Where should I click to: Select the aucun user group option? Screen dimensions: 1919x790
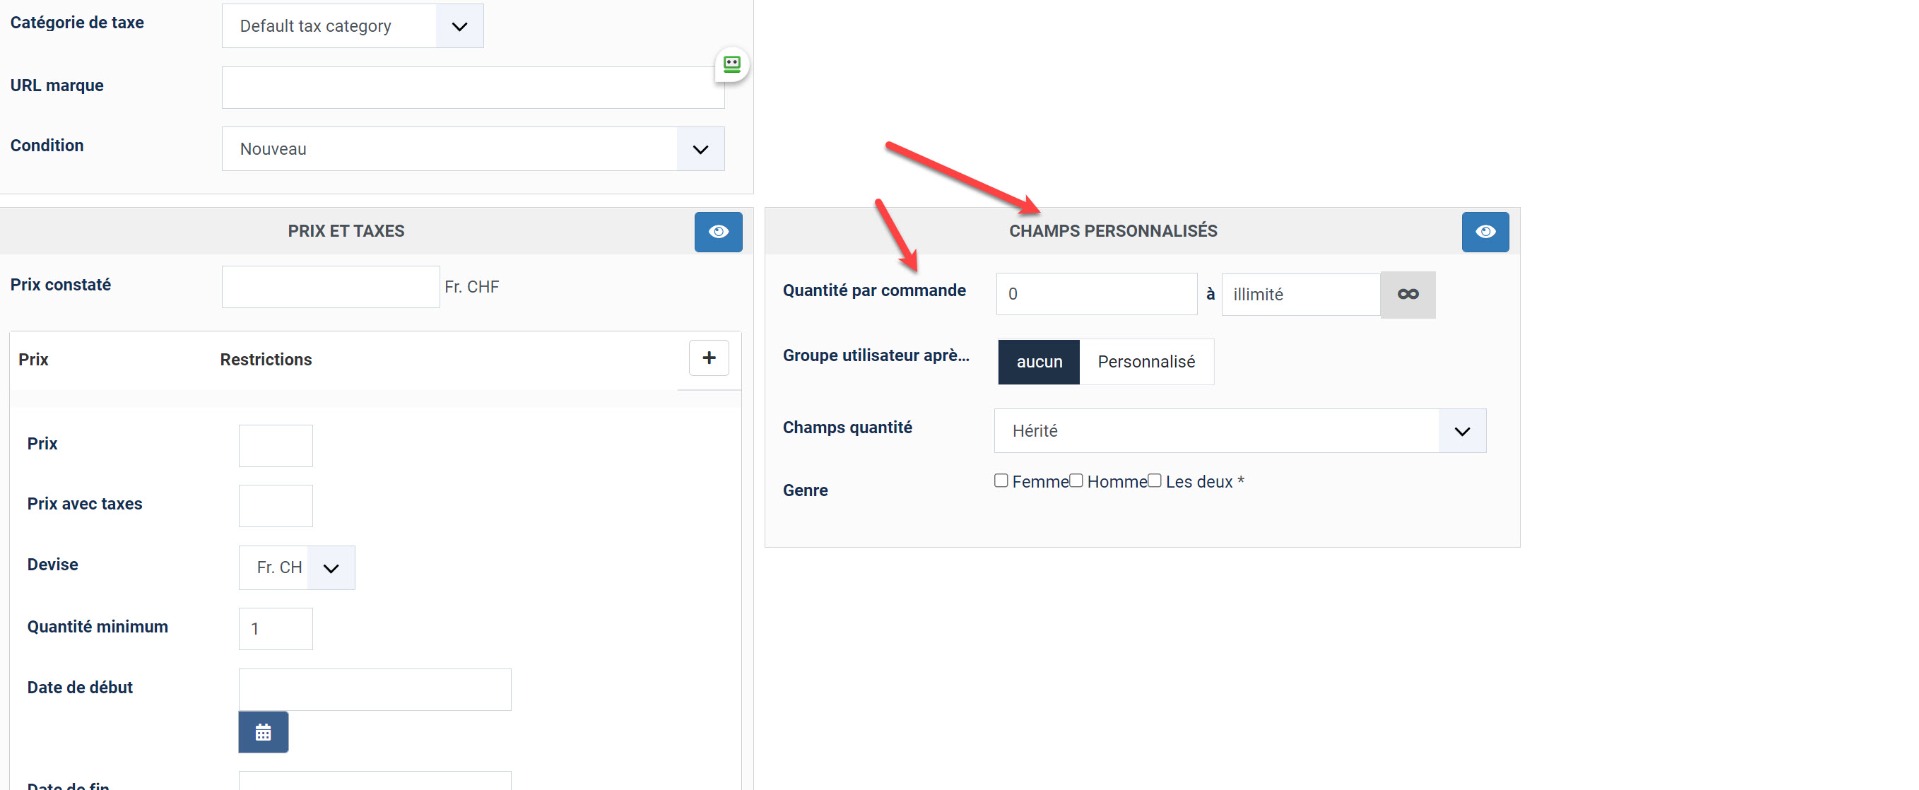coord(1039,362)
